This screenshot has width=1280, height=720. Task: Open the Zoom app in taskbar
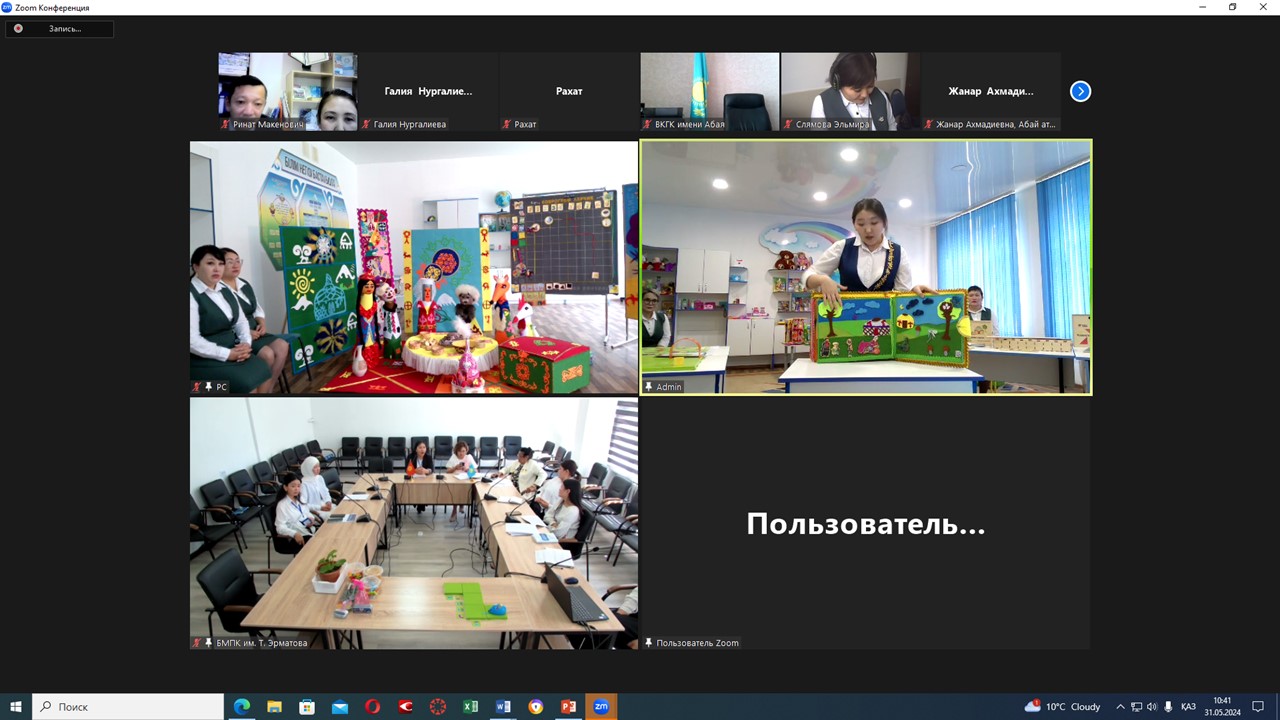point(601,707)
